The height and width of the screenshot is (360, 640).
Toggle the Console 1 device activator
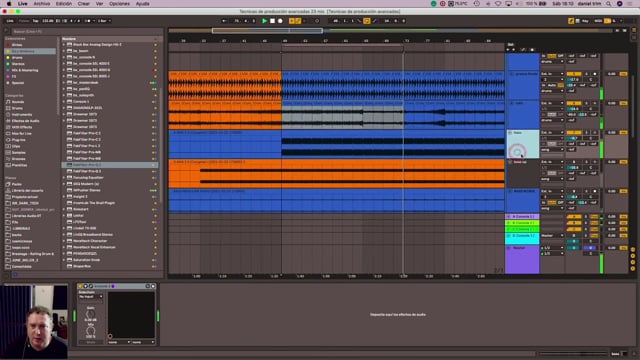click(80, 286)
